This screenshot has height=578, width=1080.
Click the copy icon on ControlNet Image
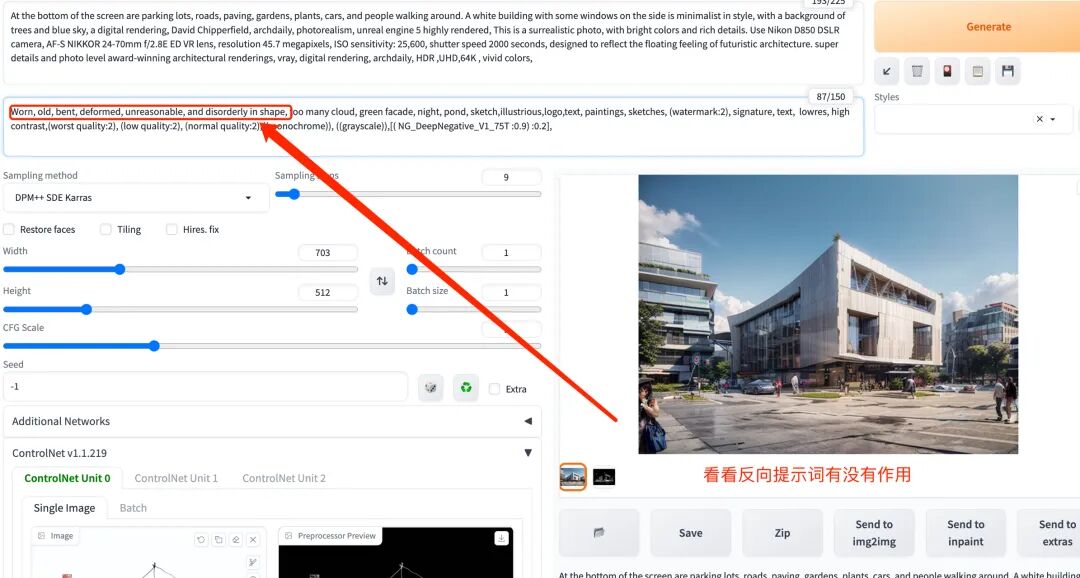[x=218, y=539]
